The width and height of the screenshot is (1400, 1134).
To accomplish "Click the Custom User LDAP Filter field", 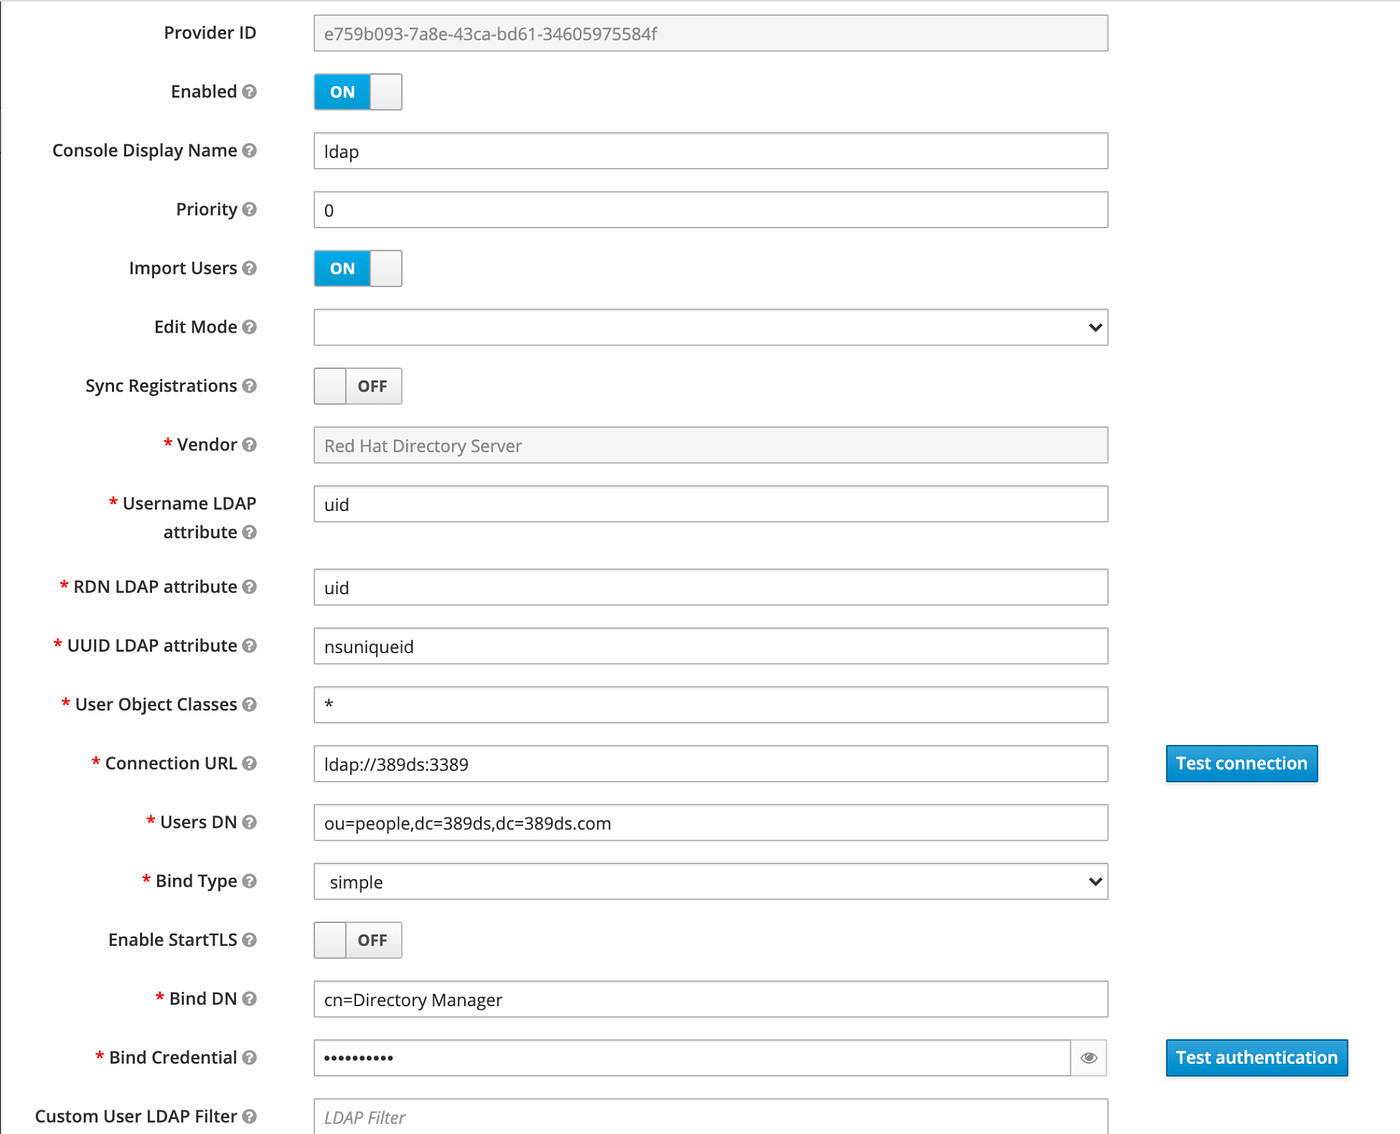I will [710, 1117].
